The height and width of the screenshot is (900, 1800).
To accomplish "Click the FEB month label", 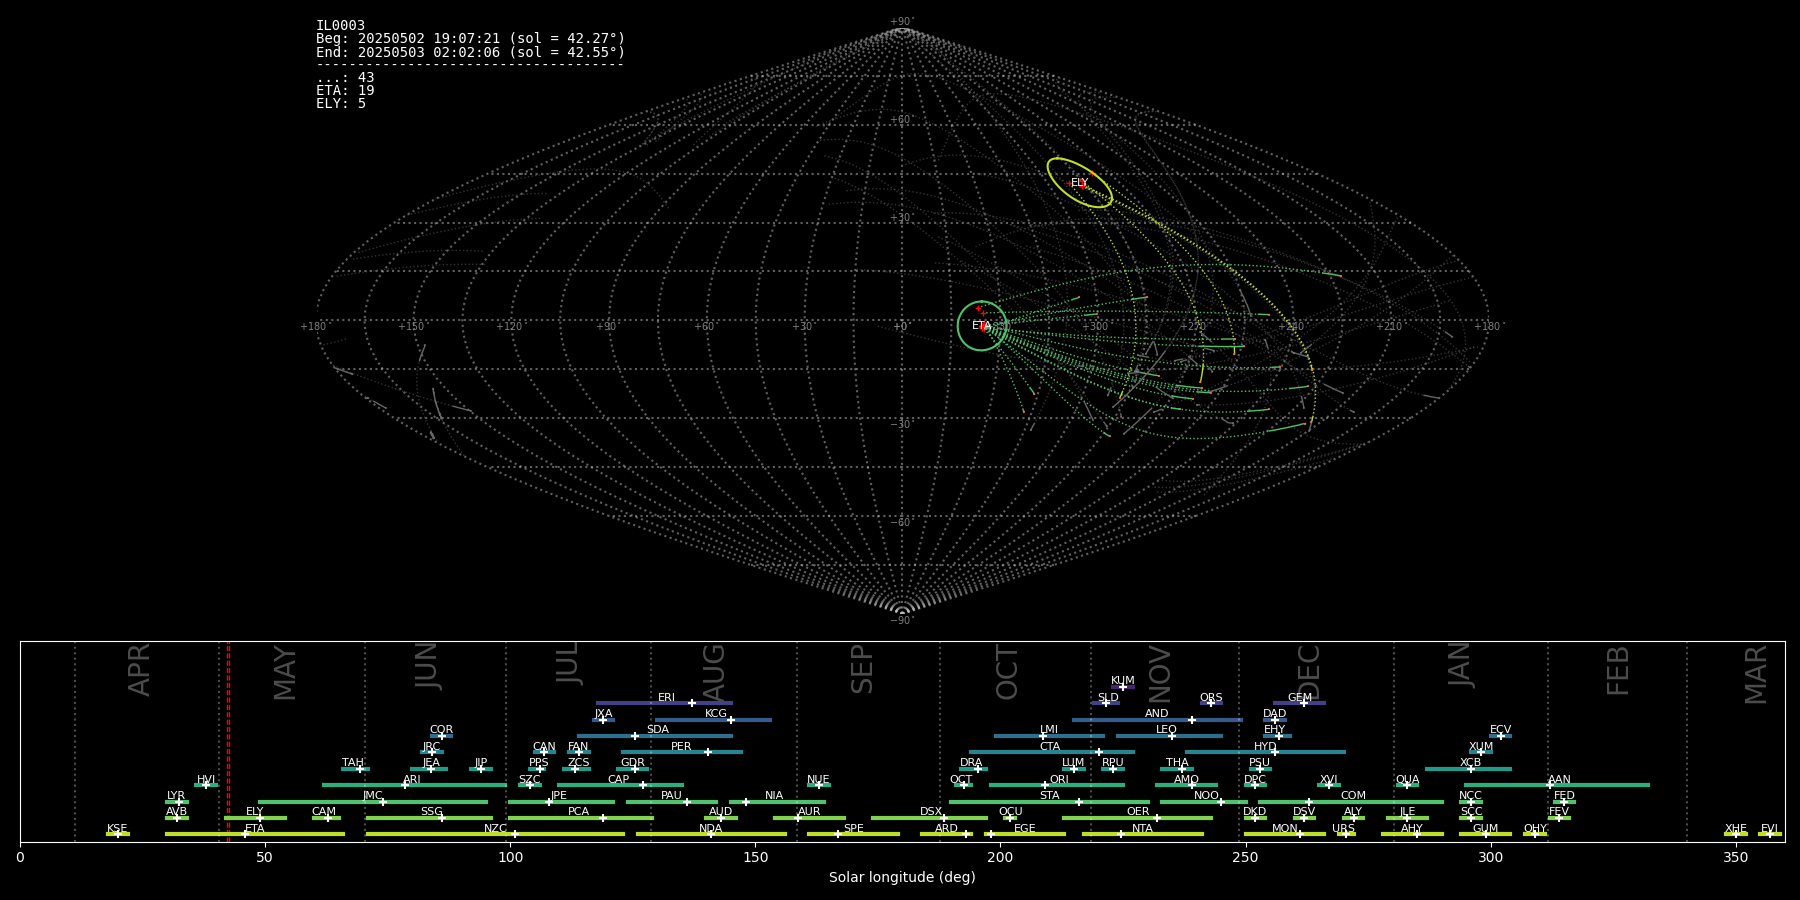I will (x=1618, y=671).
